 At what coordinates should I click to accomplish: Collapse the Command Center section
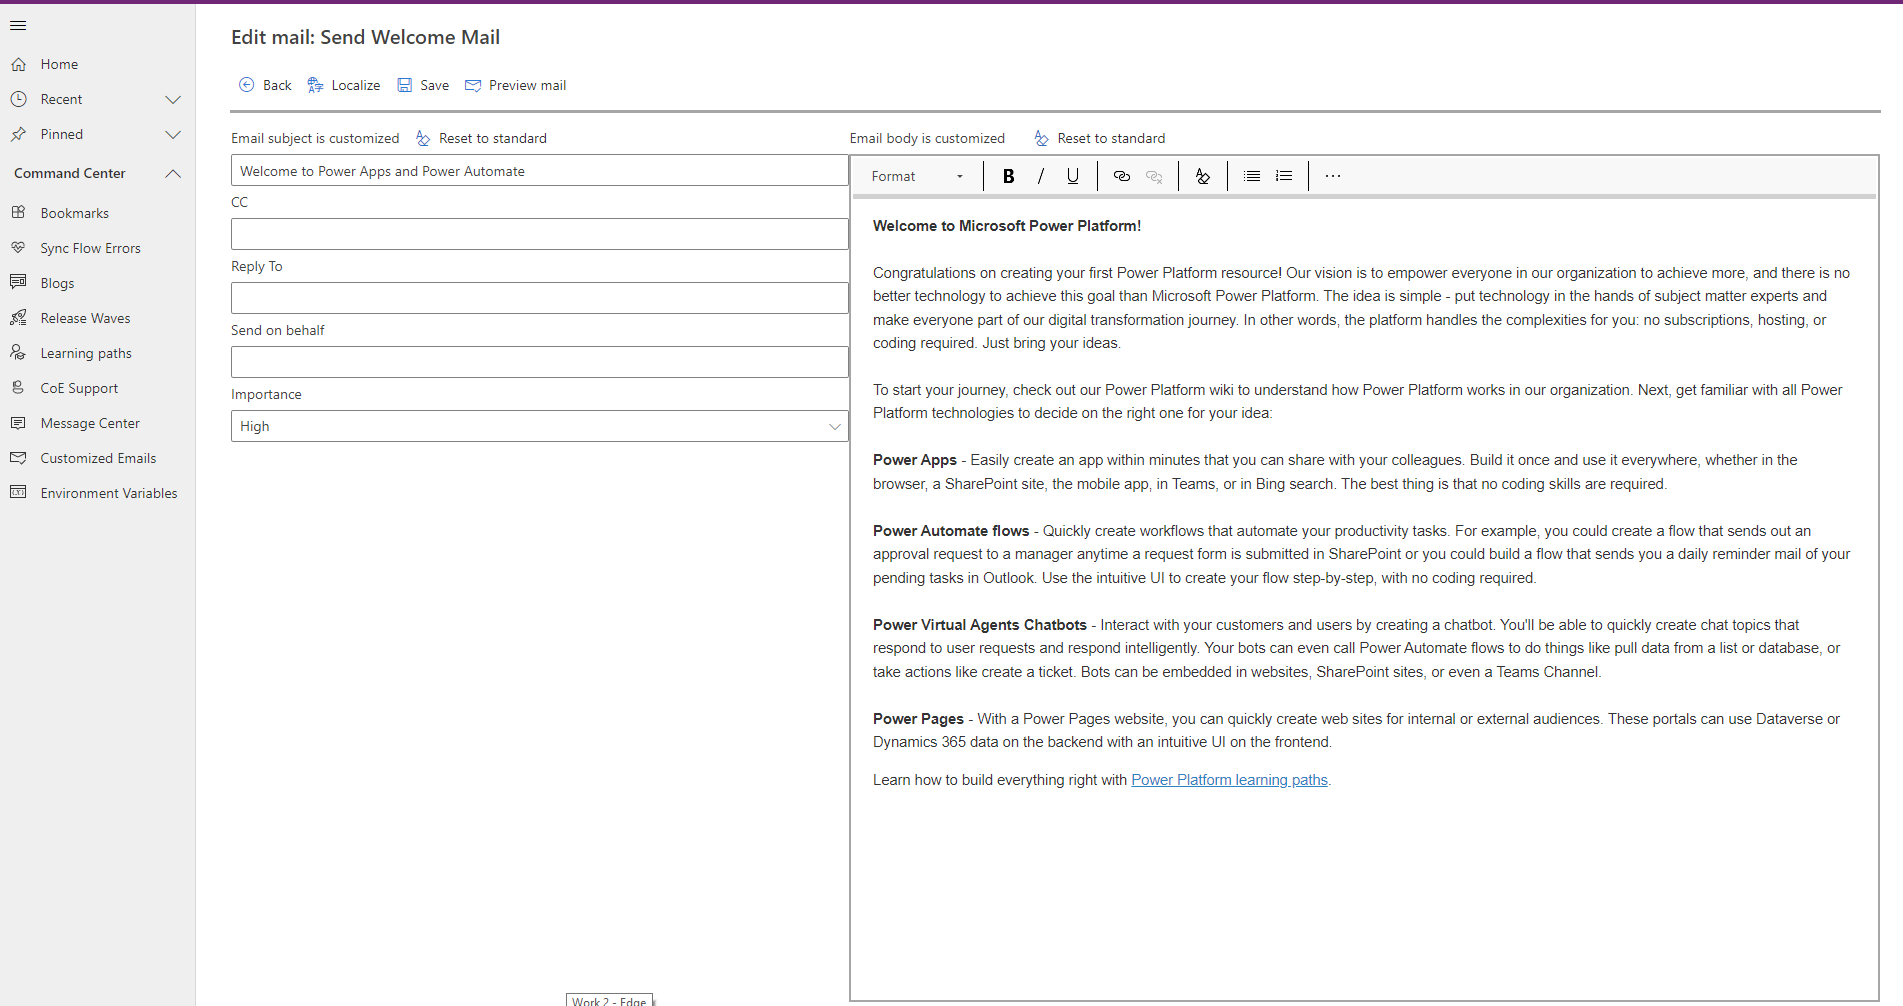click(x=172, y=173)
